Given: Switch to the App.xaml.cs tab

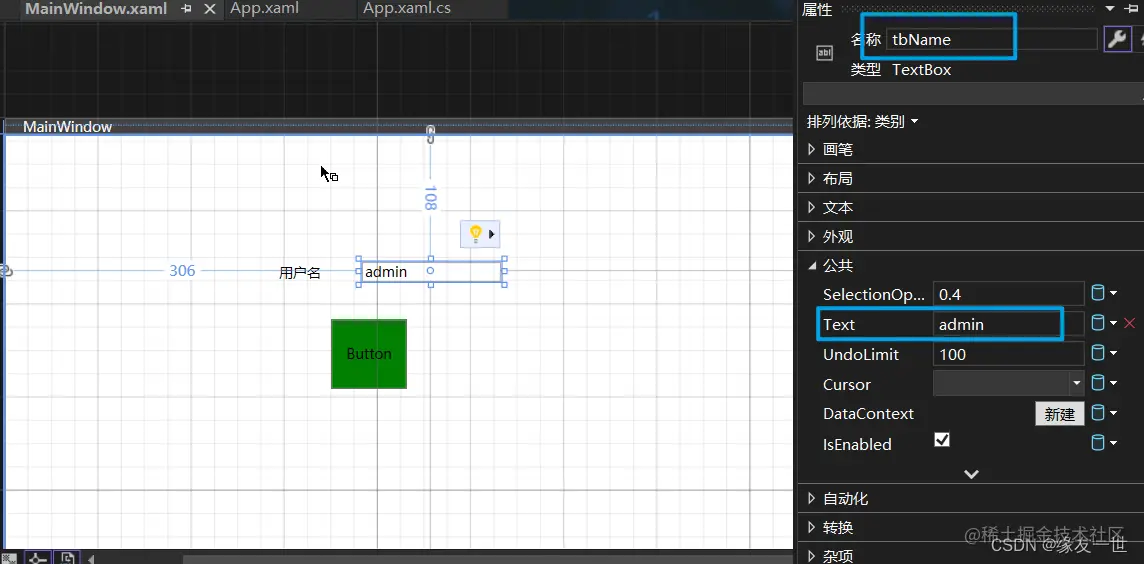Looking at the screenshot, I should point(407,9).
